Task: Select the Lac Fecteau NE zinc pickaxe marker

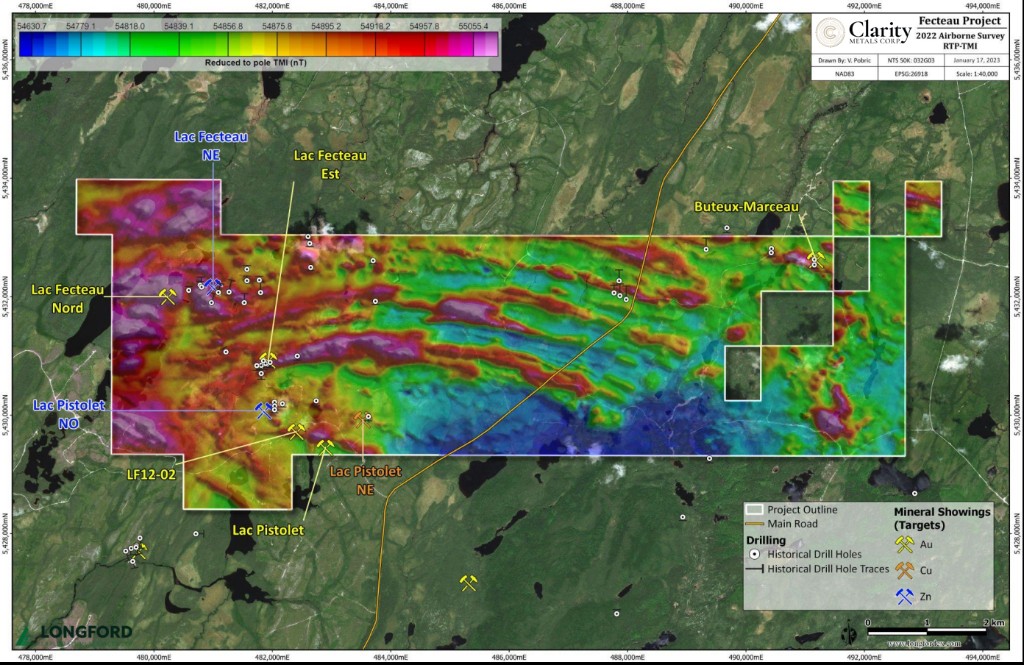Action: coord(211,287)
